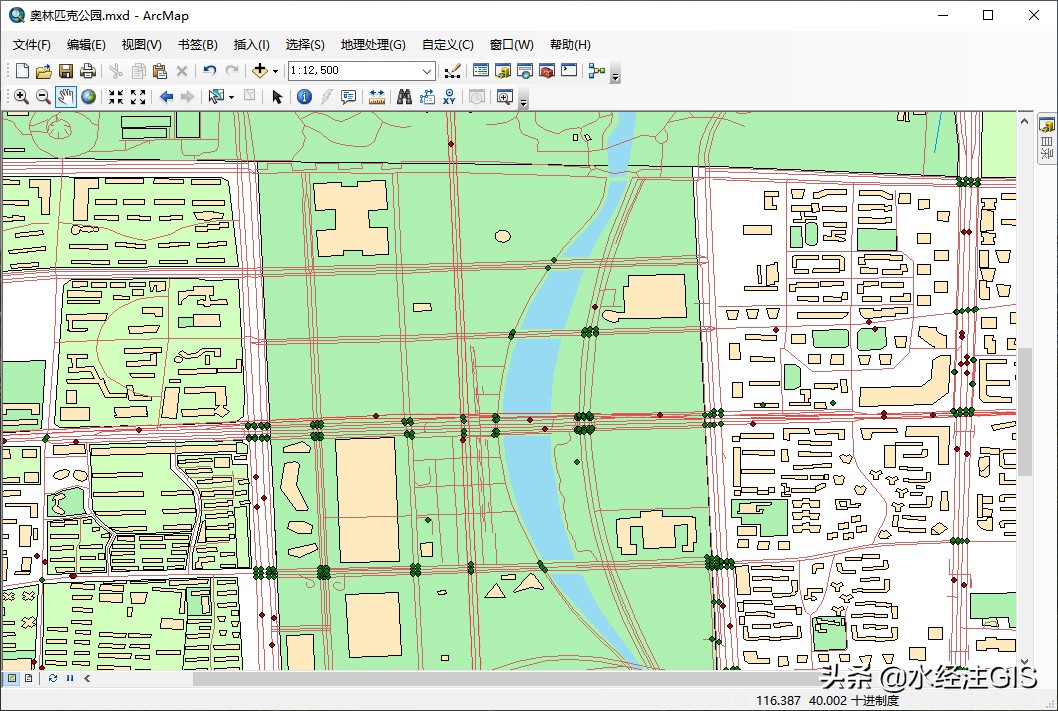This screenshot has width=1058, height=711.
Task: Click the Find binoculars icon
Action: [404, 97]
